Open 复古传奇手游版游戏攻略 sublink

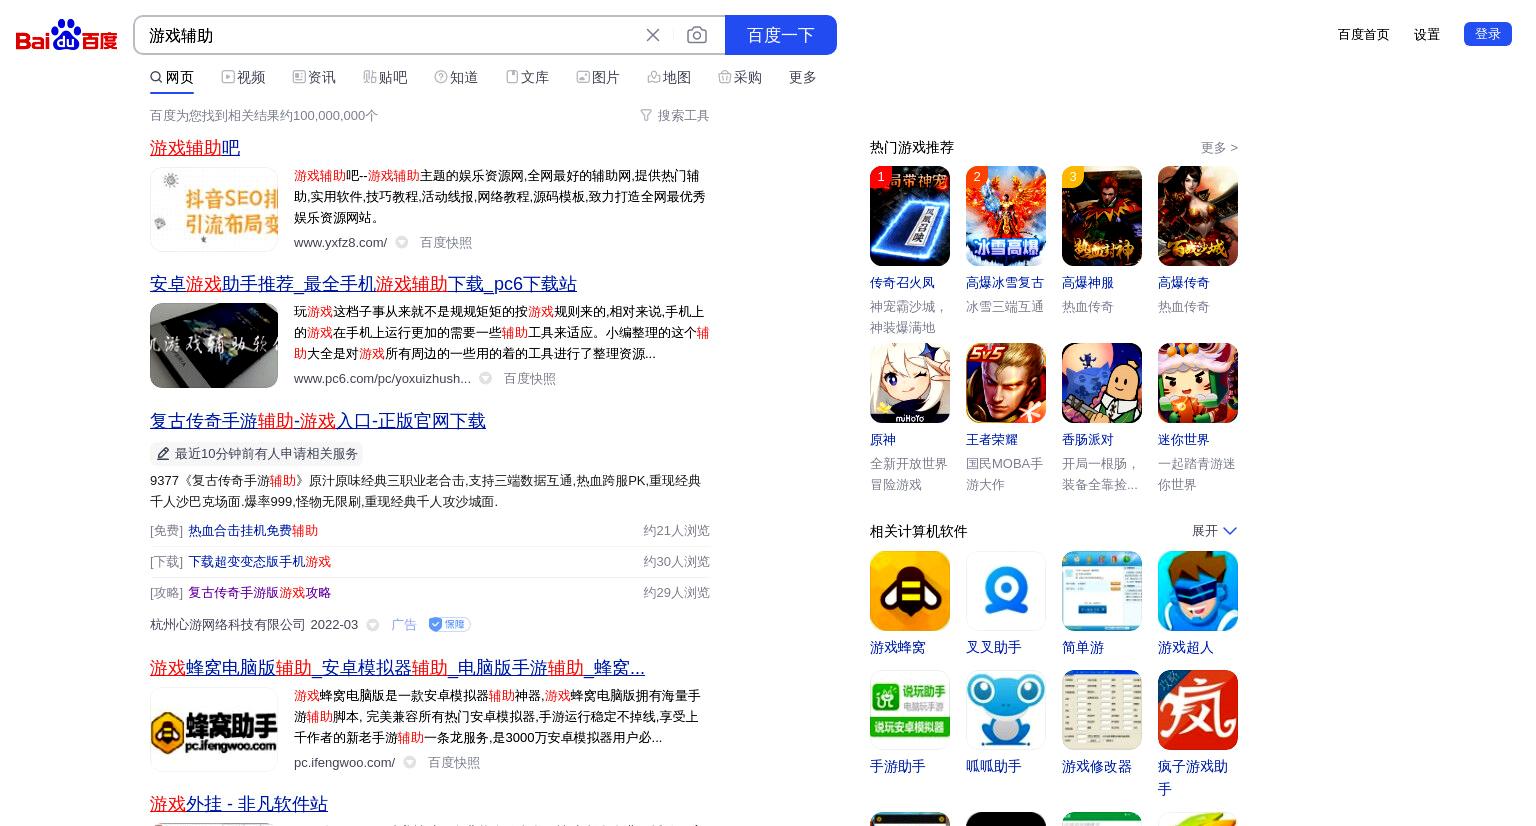click(x=260, y=593)
